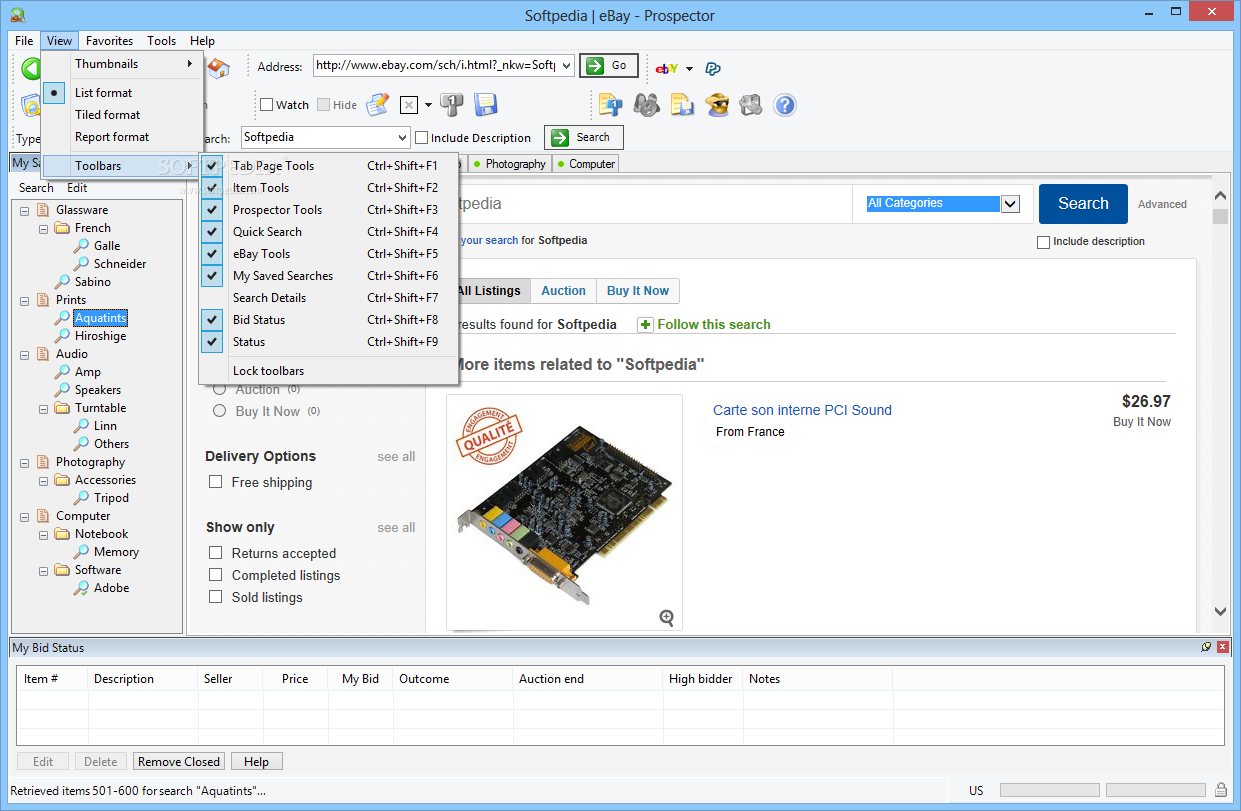
Task: Open Carte son interne PCI Sound listing
Action: point(802,410)
